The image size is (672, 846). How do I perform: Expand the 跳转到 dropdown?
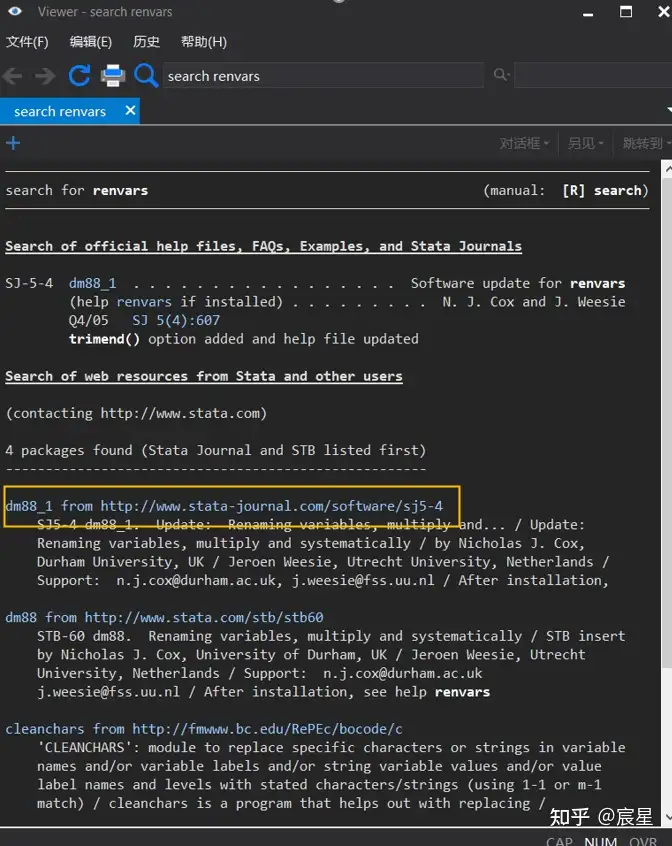click(x=646, y=143)
